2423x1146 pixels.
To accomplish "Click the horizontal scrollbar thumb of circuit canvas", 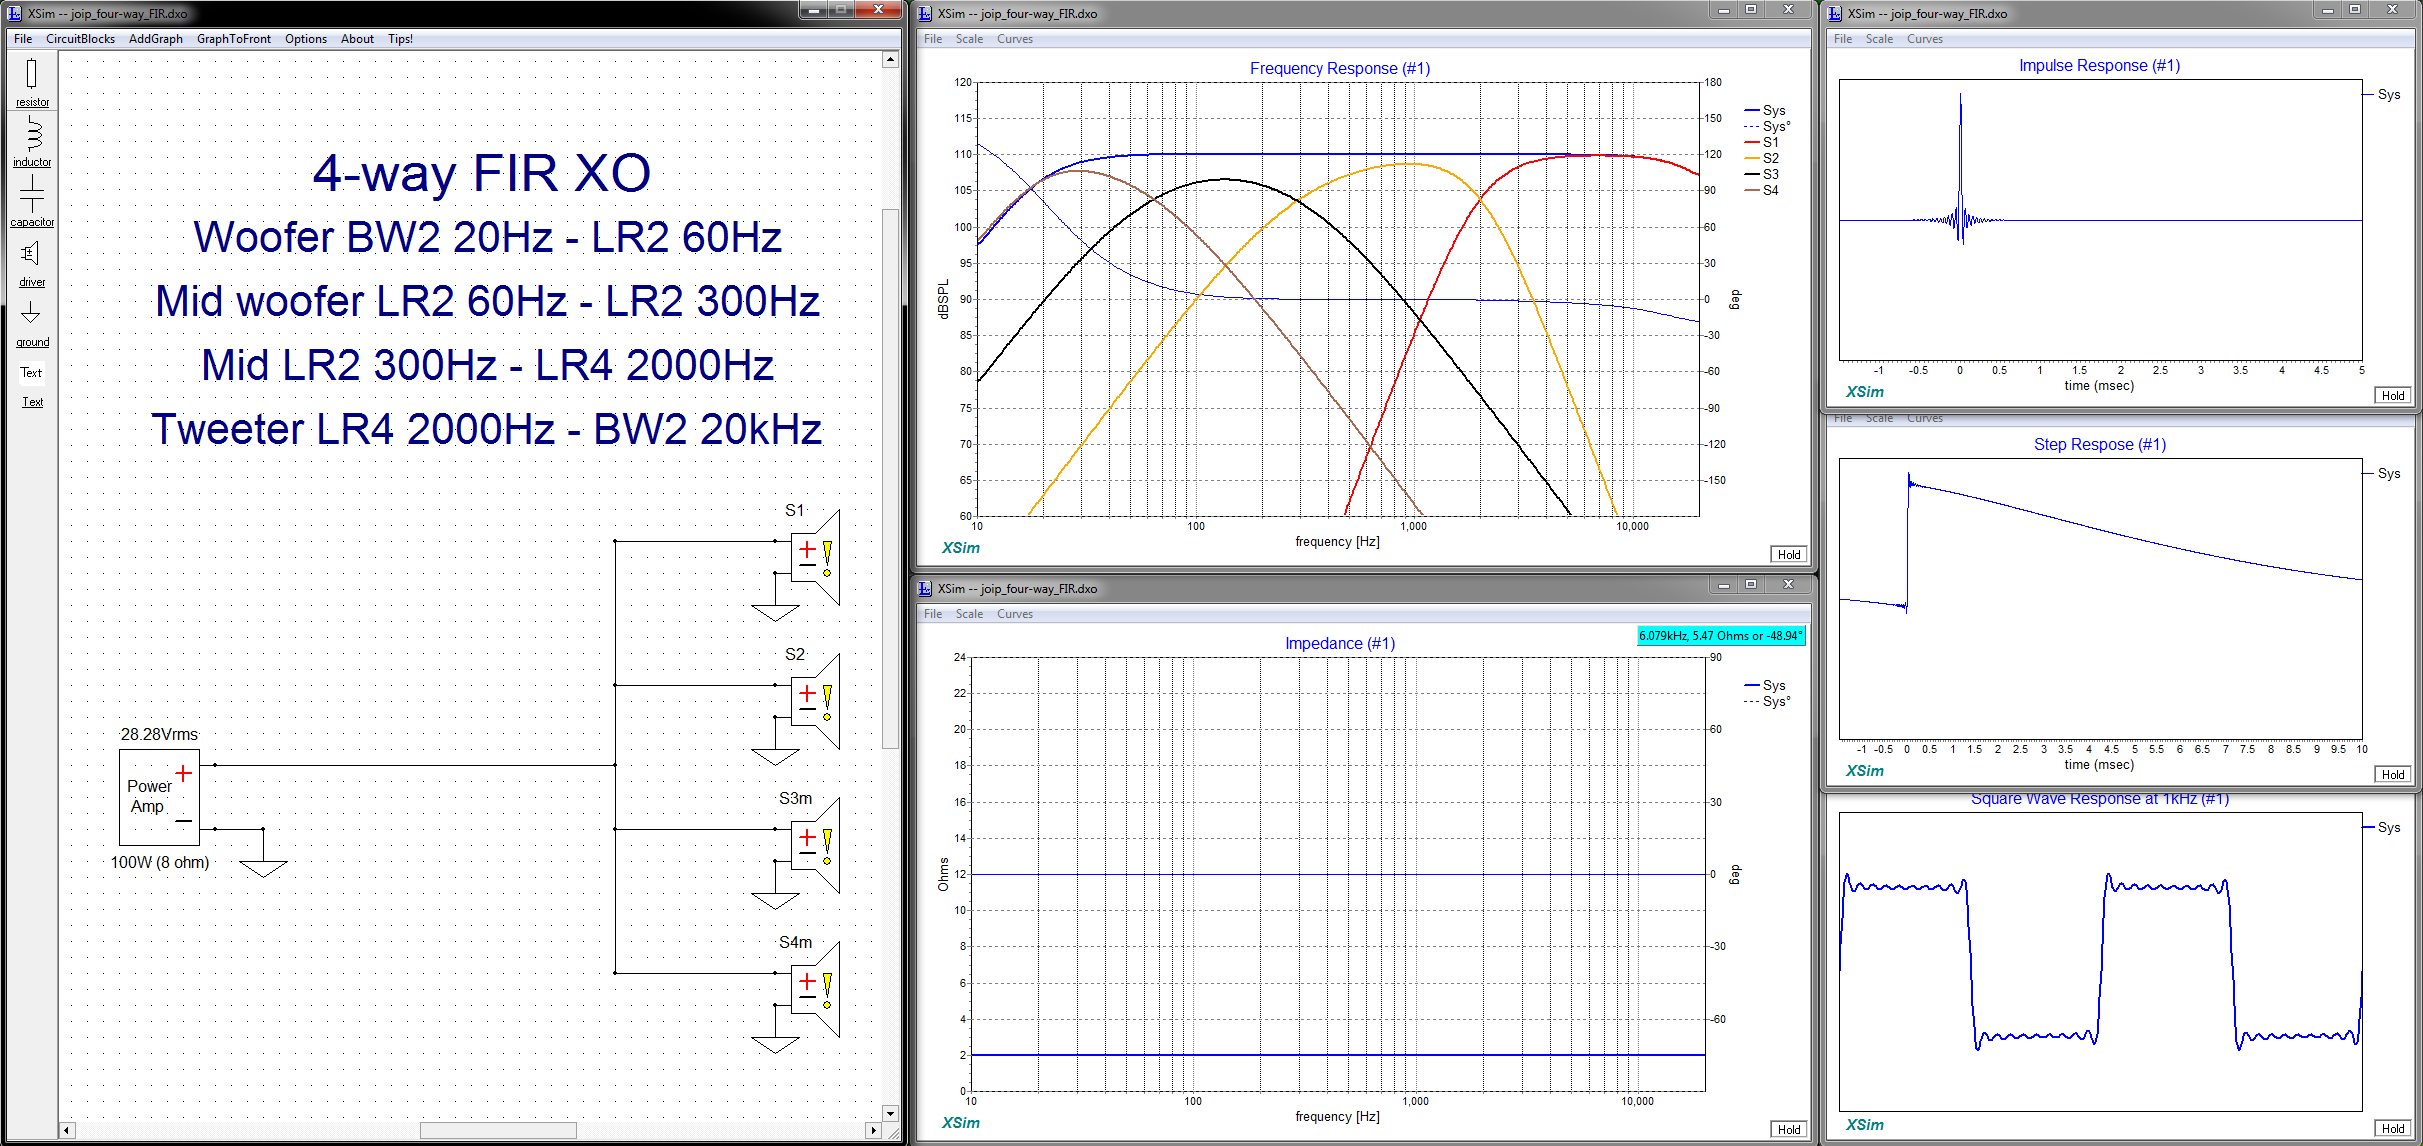I will (498, 1130).
